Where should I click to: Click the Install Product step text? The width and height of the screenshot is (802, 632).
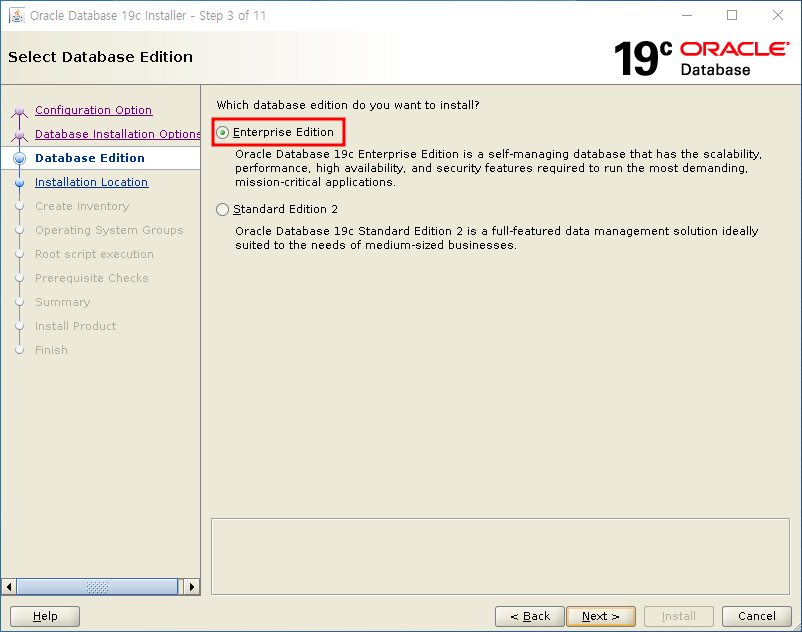point(75,326)
